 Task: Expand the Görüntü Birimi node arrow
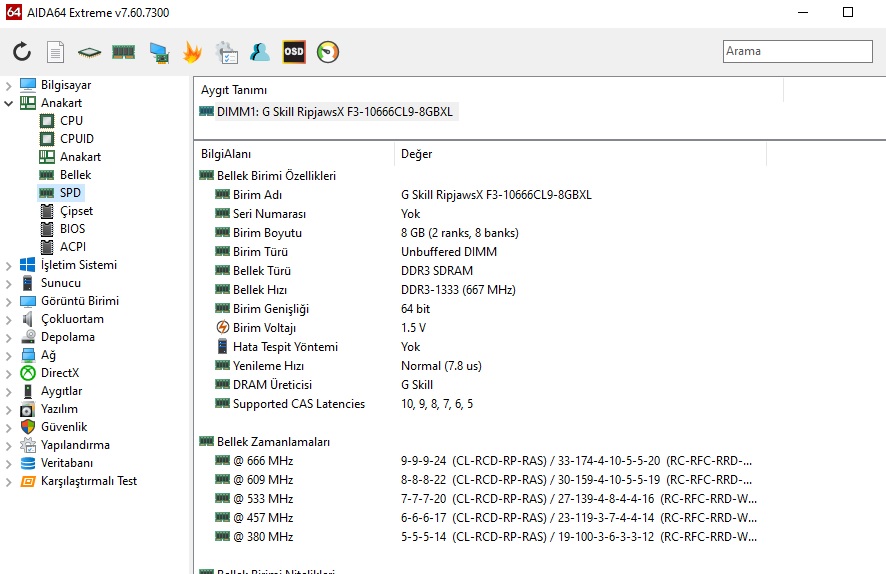click(8, 302)
